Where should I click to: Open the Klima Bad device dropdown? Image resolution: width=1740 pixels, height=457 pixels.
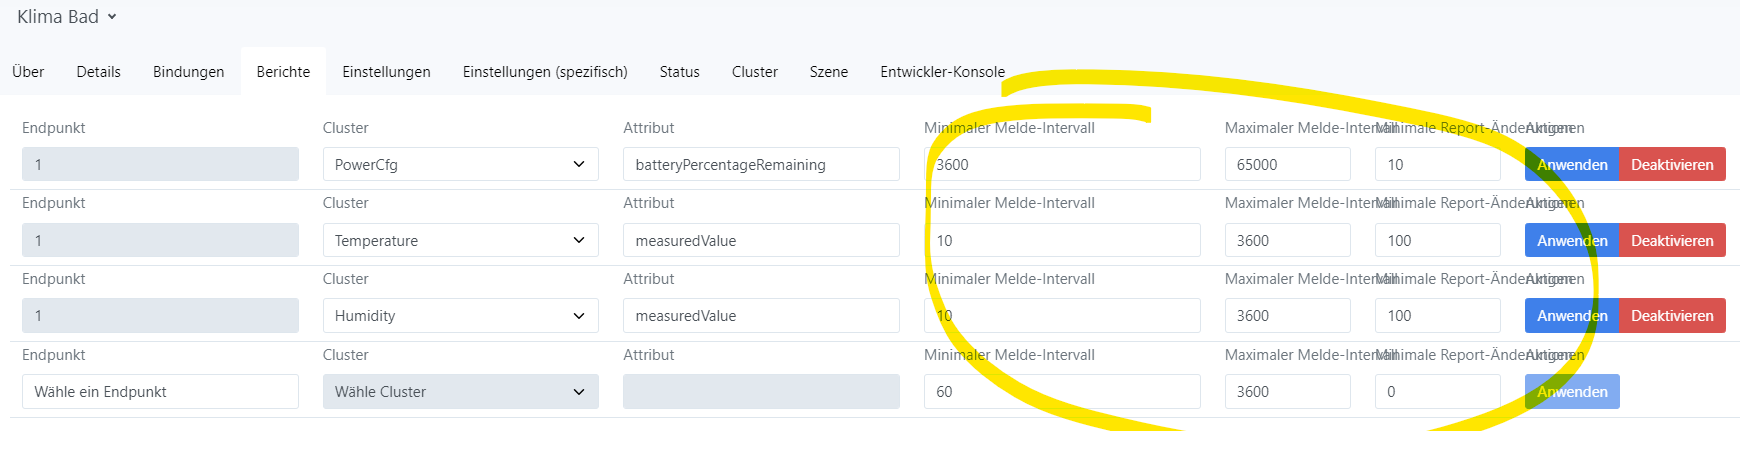[x=67, y=17]
